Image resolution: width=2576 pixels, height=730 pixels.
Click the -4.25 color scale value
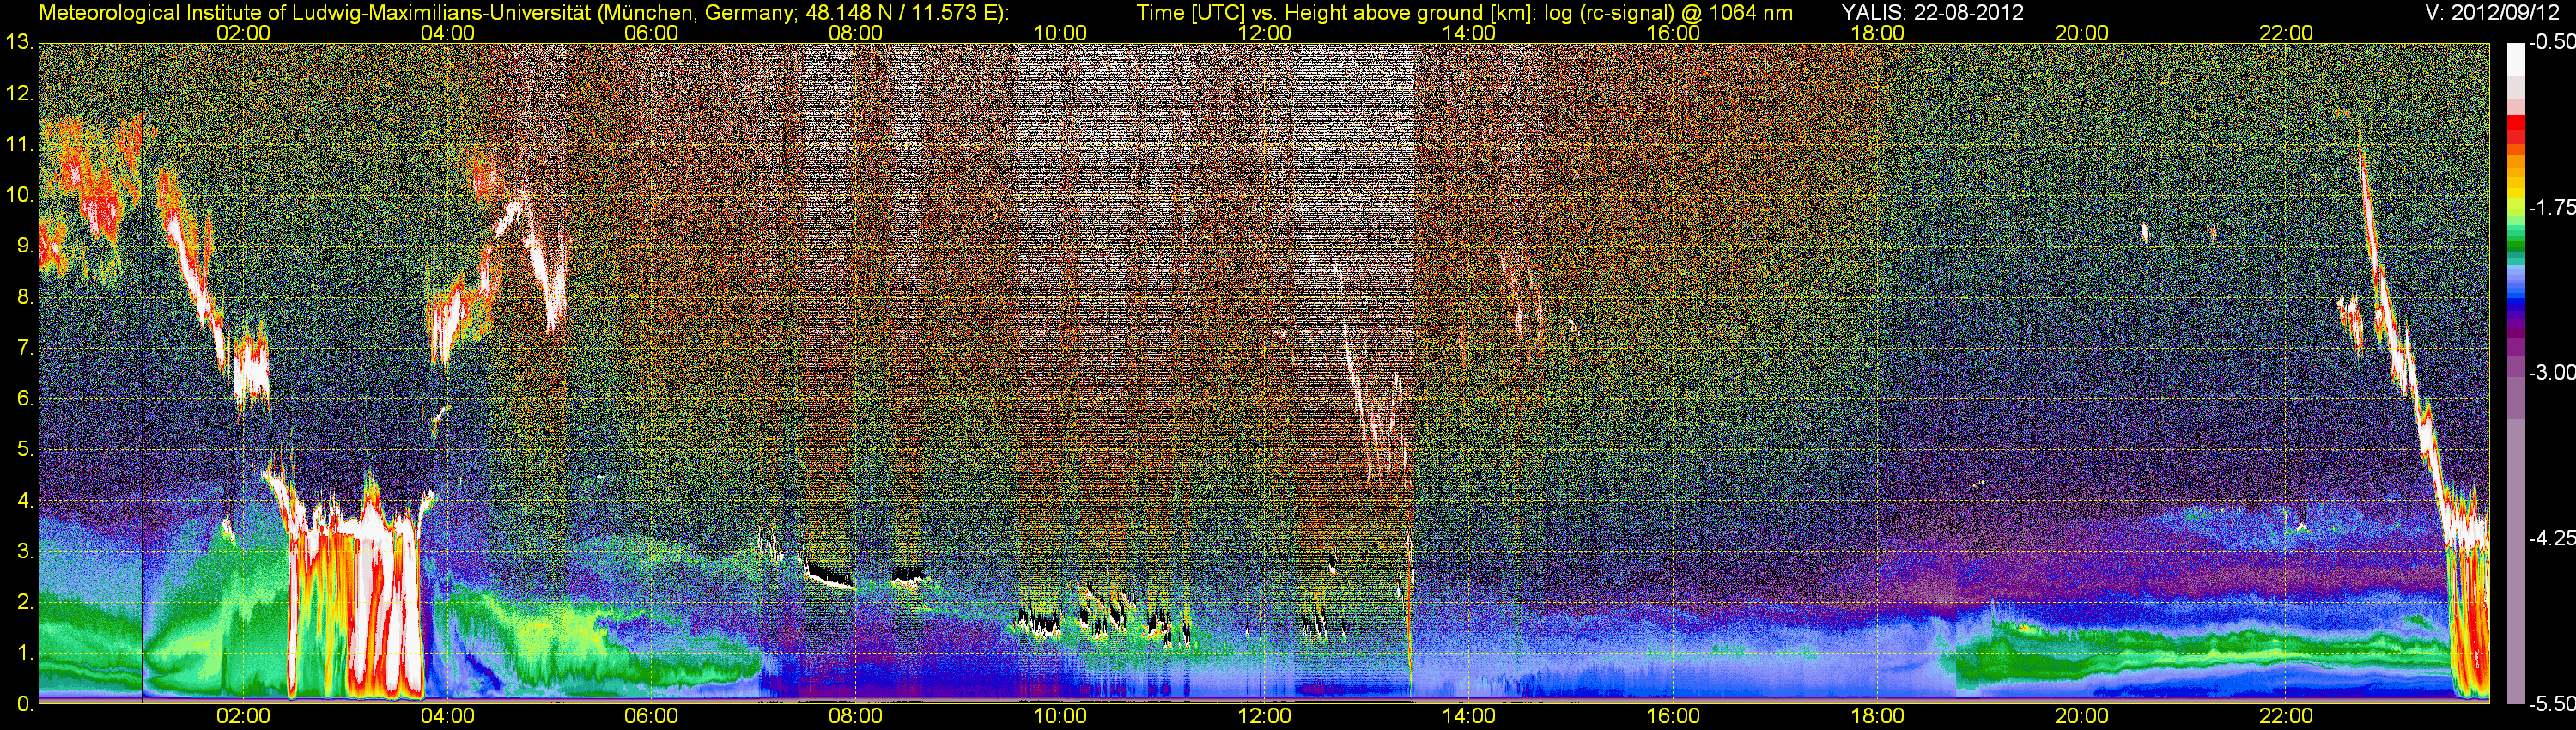click(2551, 538)
